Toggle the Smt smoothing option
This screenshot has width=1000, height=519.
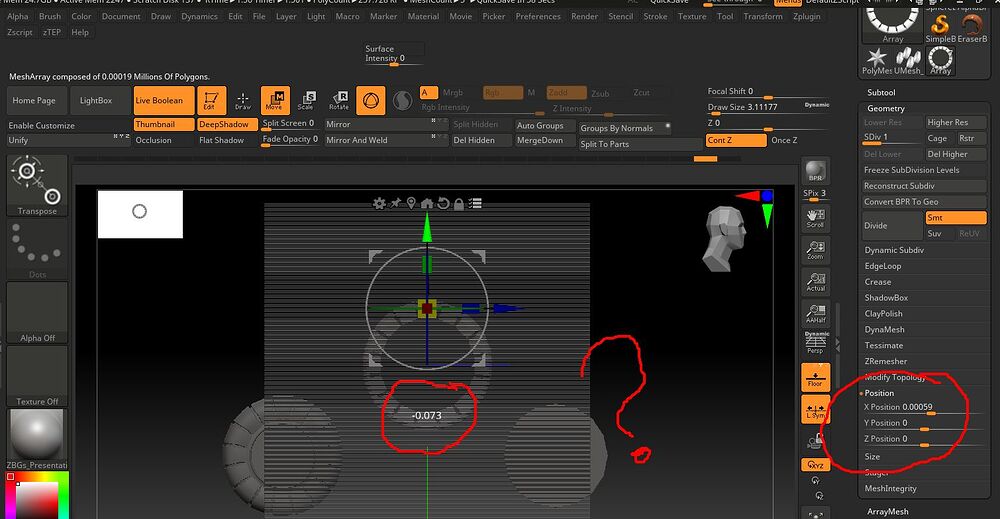955,218
